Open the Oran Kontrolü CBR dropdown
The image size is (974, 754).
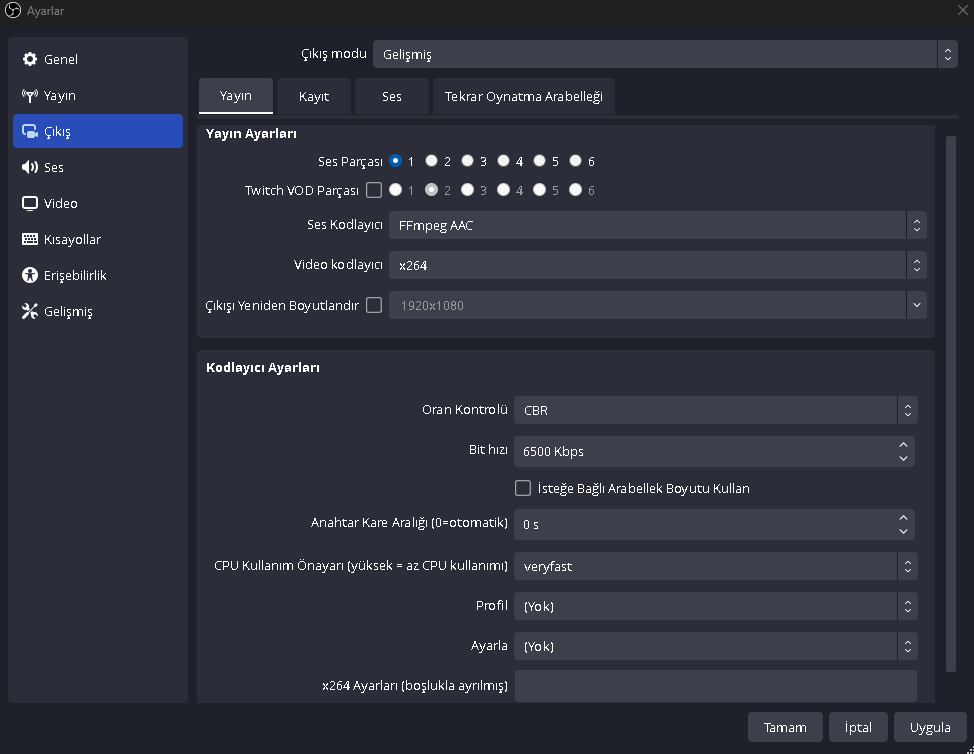[715, 410]
